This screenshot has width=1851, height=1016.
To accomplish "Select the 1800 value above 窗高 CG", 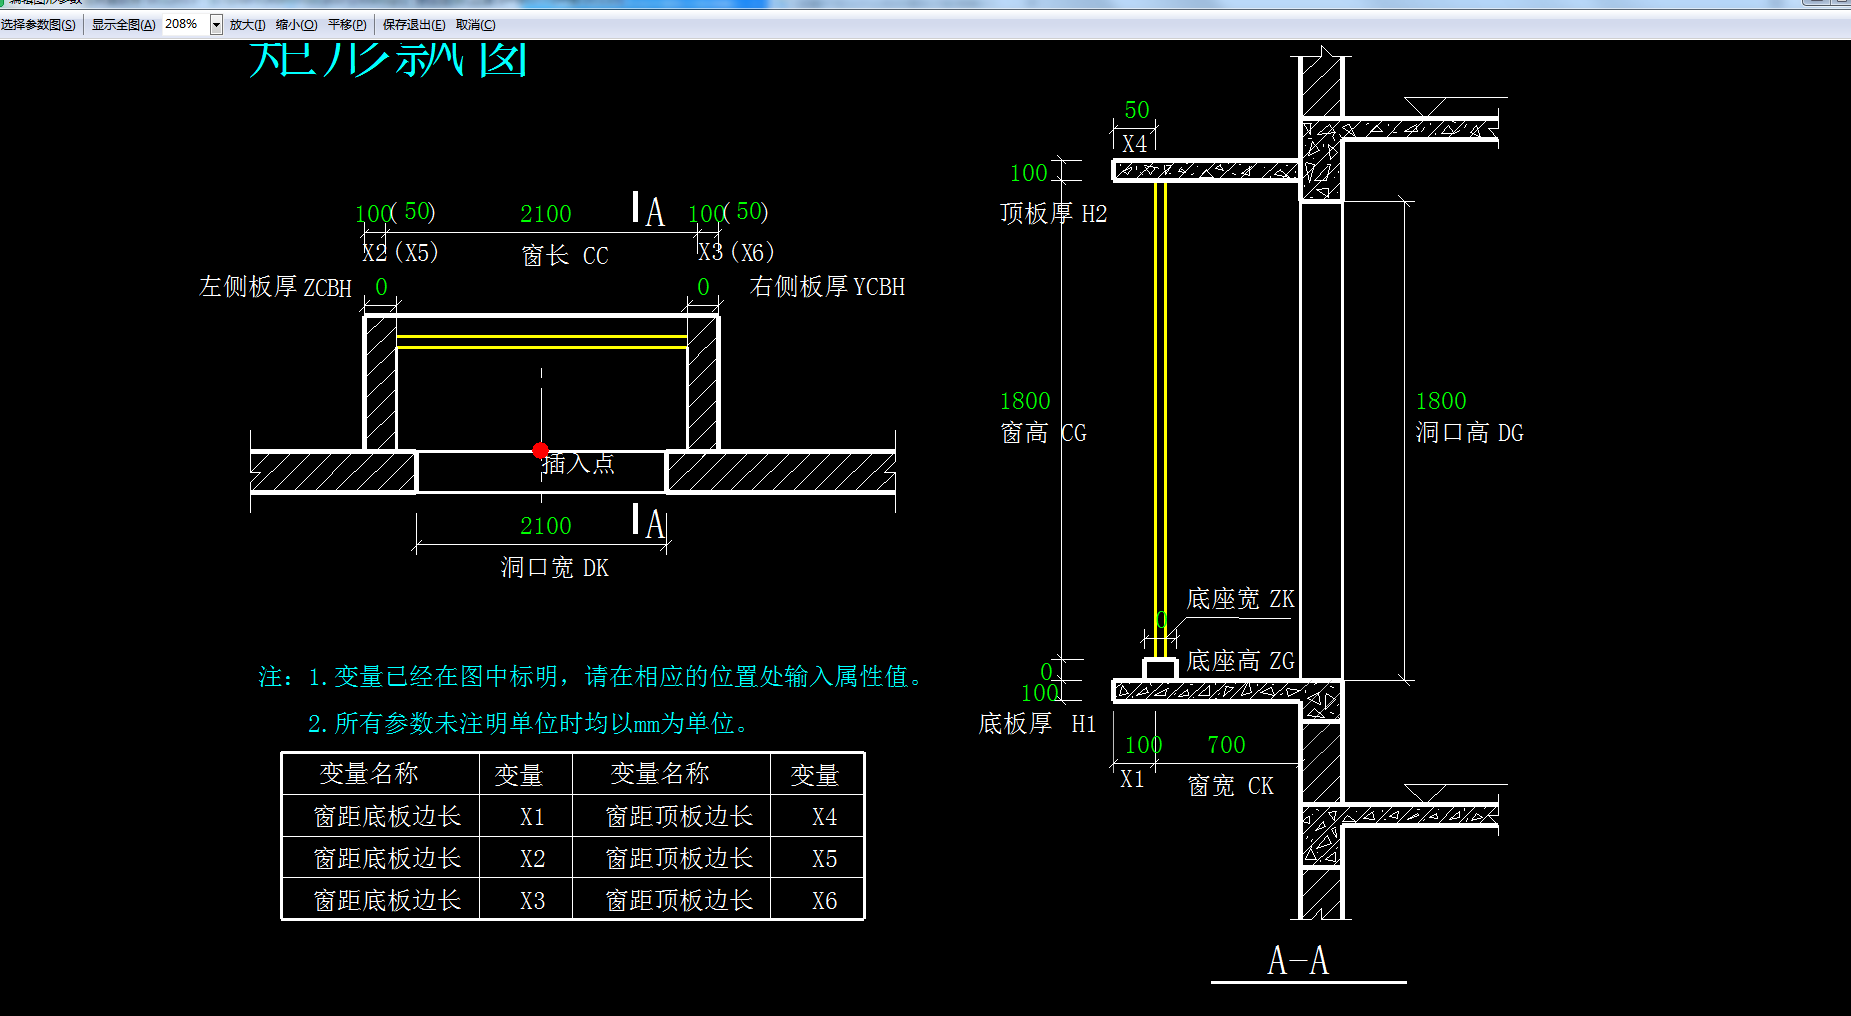I will (x=1025, y=401).
